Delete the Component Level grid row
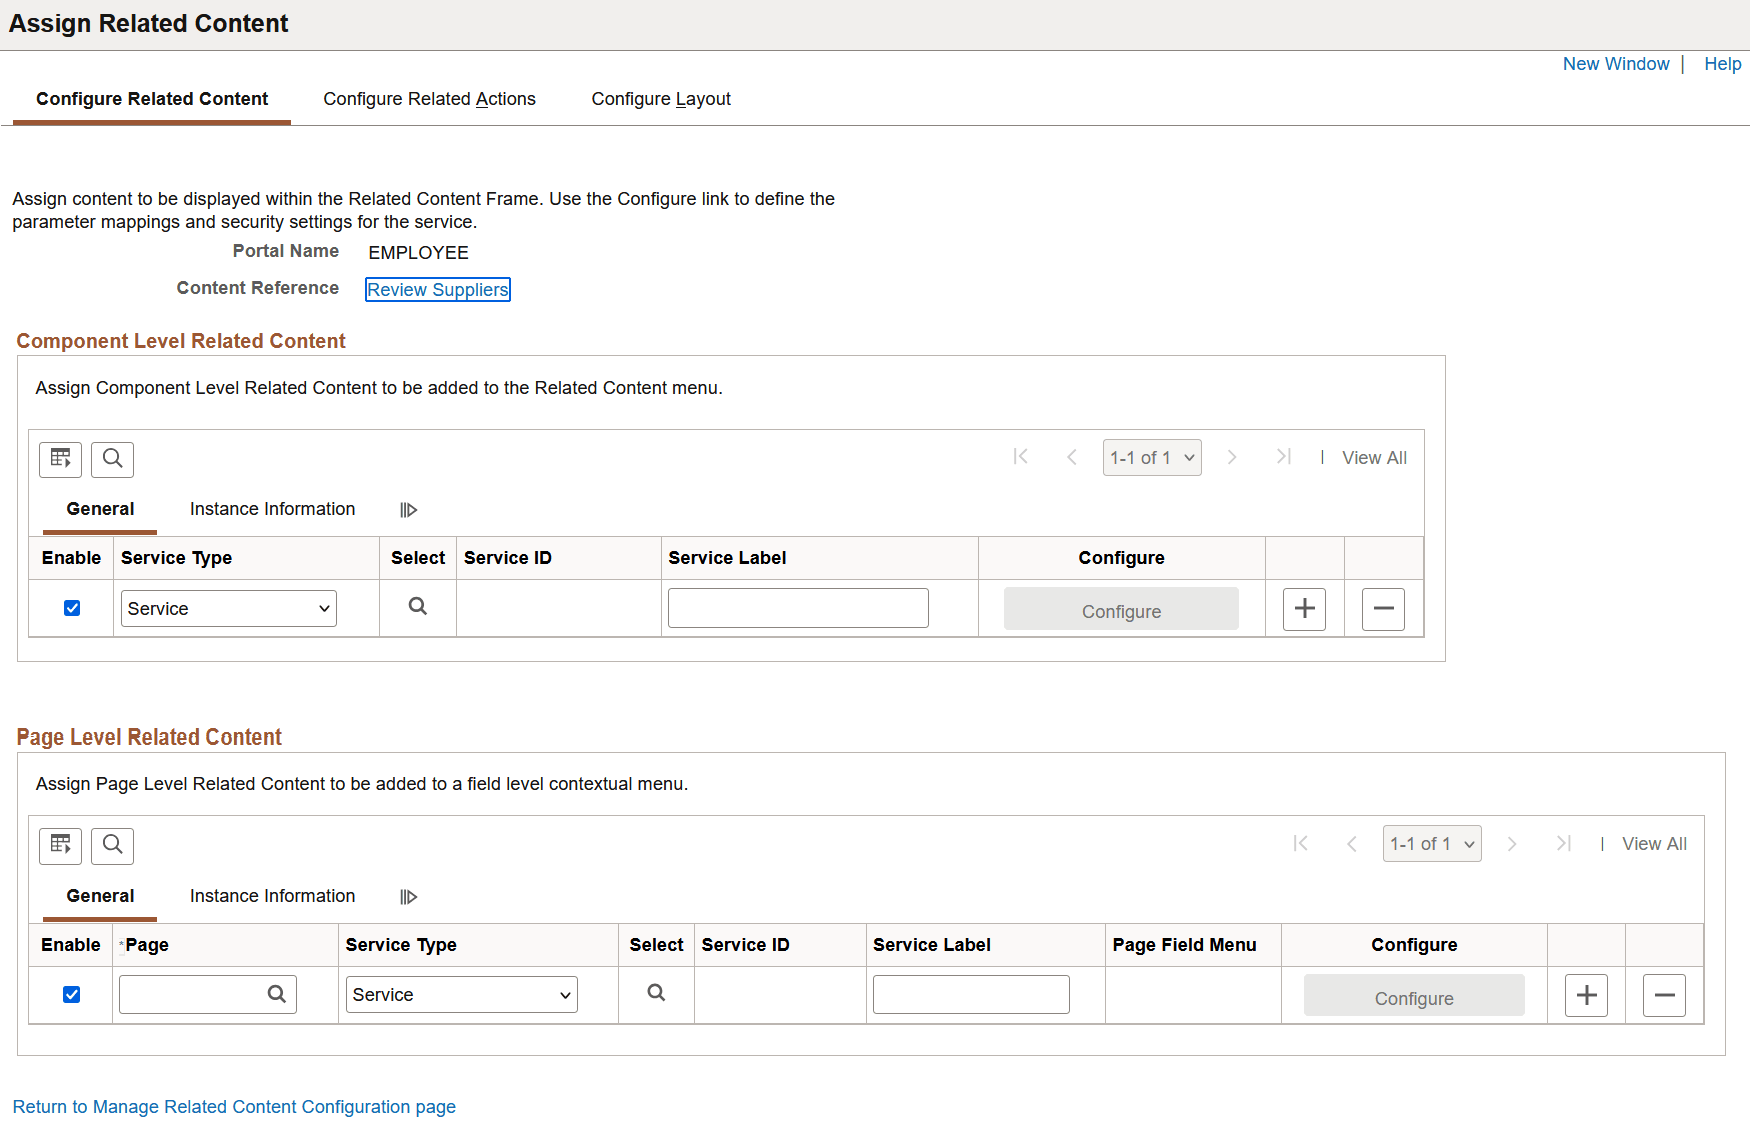 point(1383,609)
